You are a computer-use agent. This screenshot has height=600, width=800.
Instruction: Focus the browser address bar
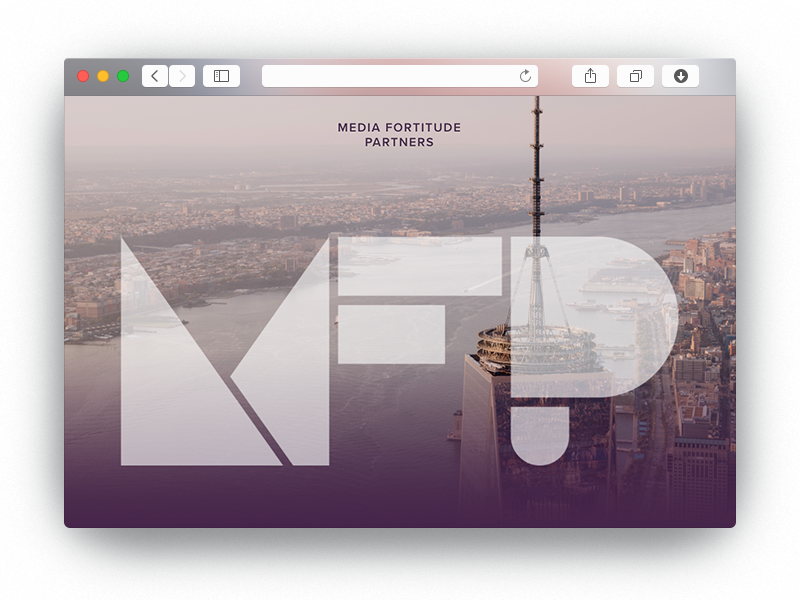coord(400,76)
